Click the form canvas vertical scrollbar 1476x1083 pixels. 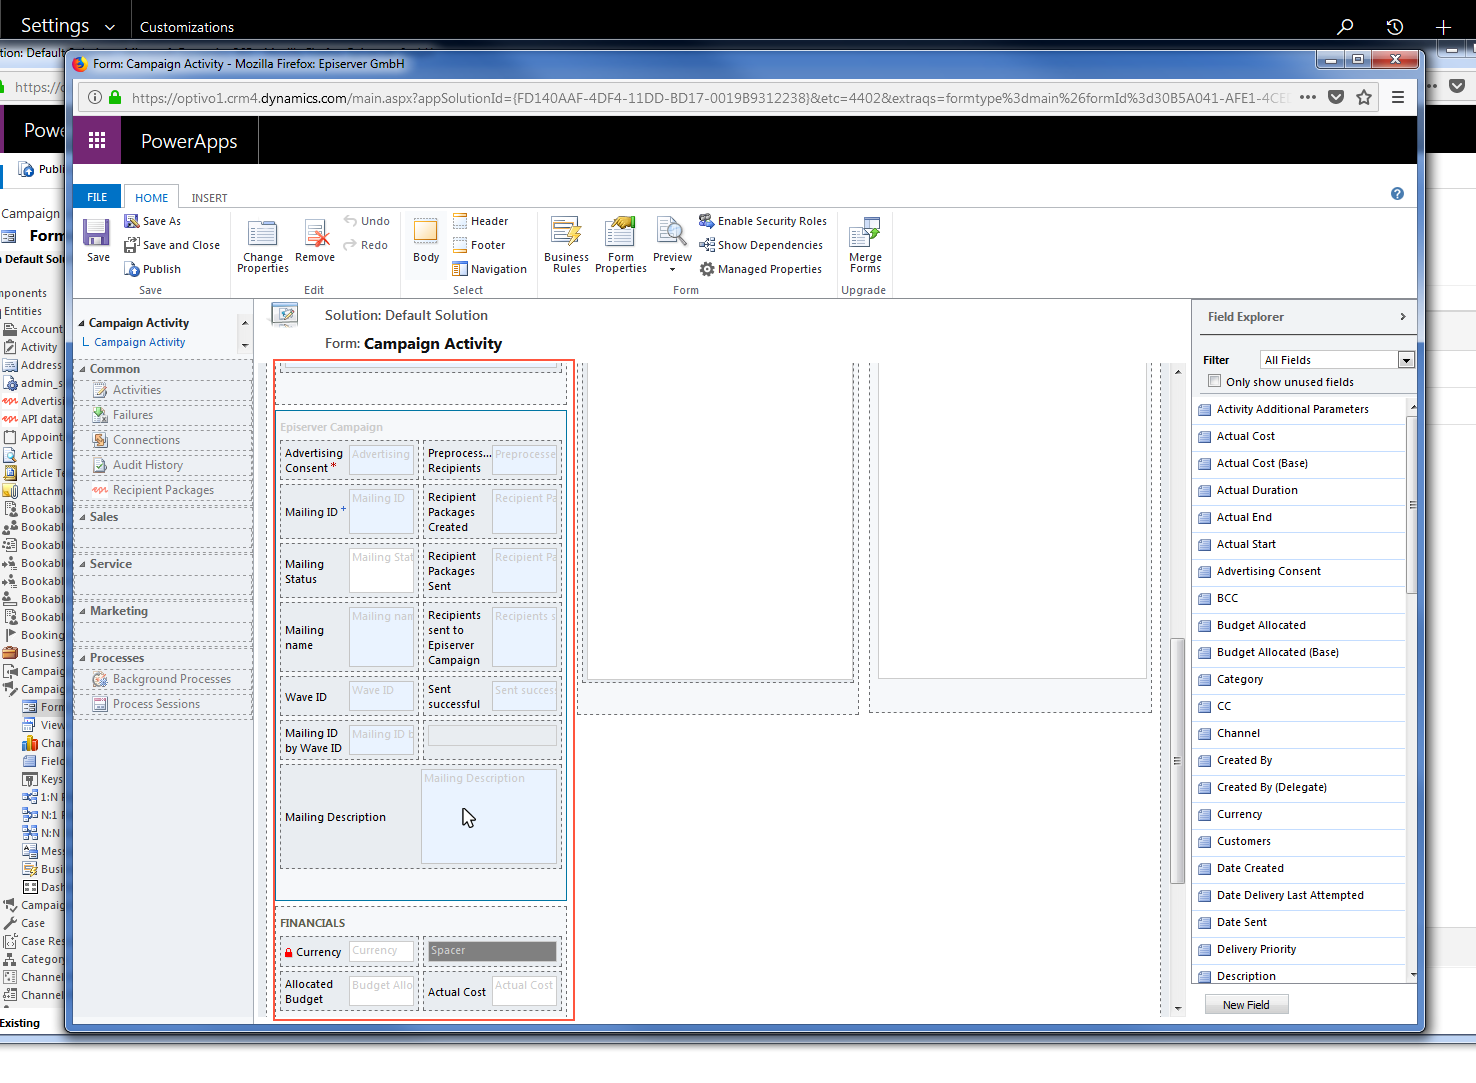[1177, 760]
